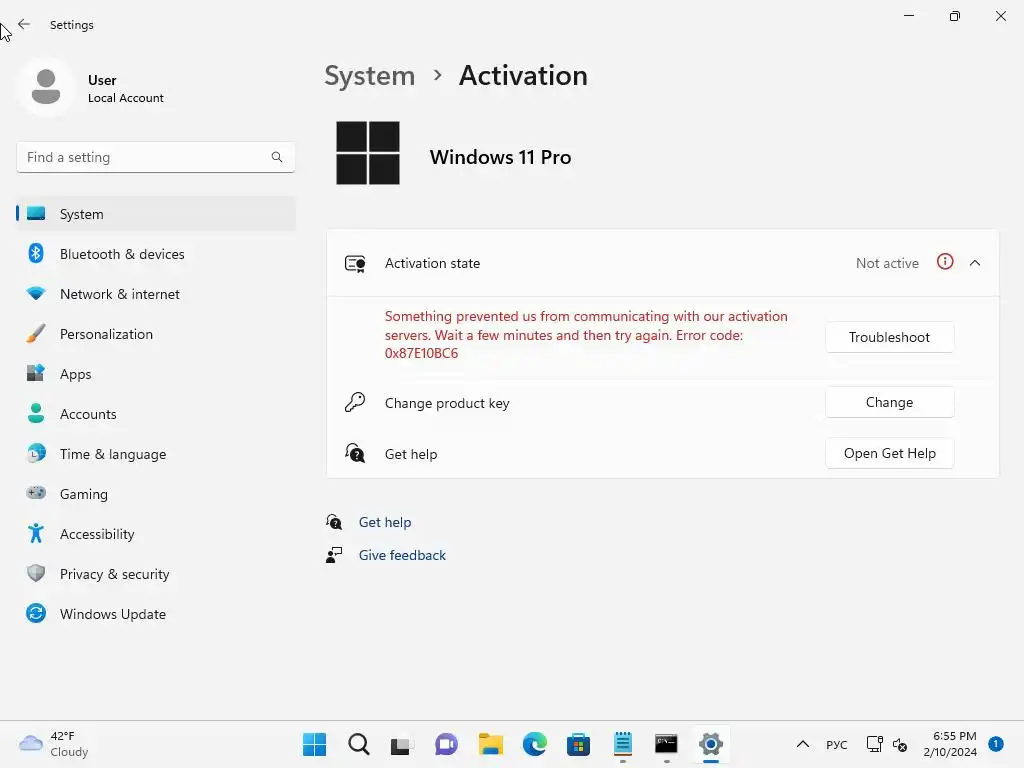
Task: Open File Explorer from taskbar
Action: (490, 744)
